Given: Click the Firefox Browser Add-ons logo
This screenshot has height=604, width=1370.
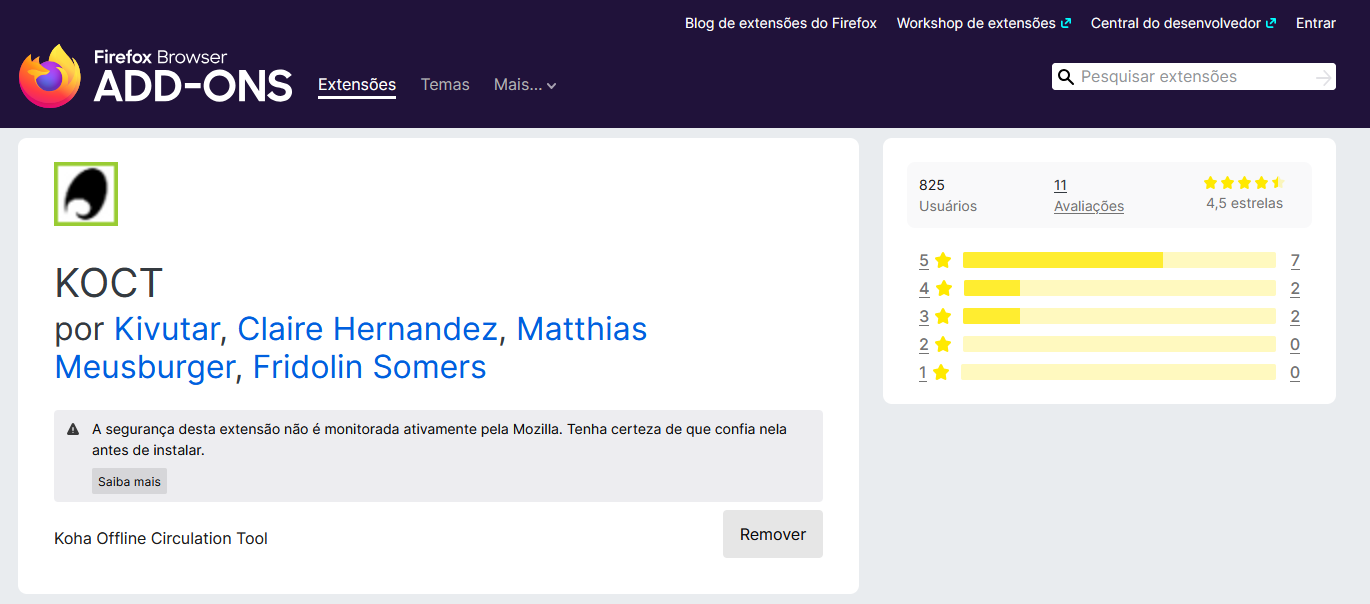Looking at the screenshot, I should pyautogui.click(x=156, y=76).
